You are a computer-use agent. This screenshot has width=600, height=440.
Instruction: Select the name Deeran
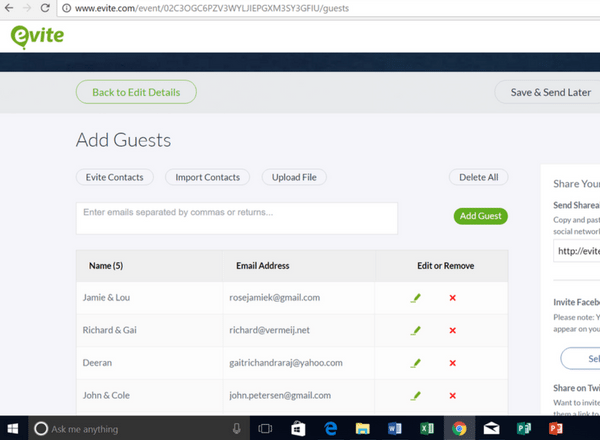pyautogui.click(x=97, y=363)
